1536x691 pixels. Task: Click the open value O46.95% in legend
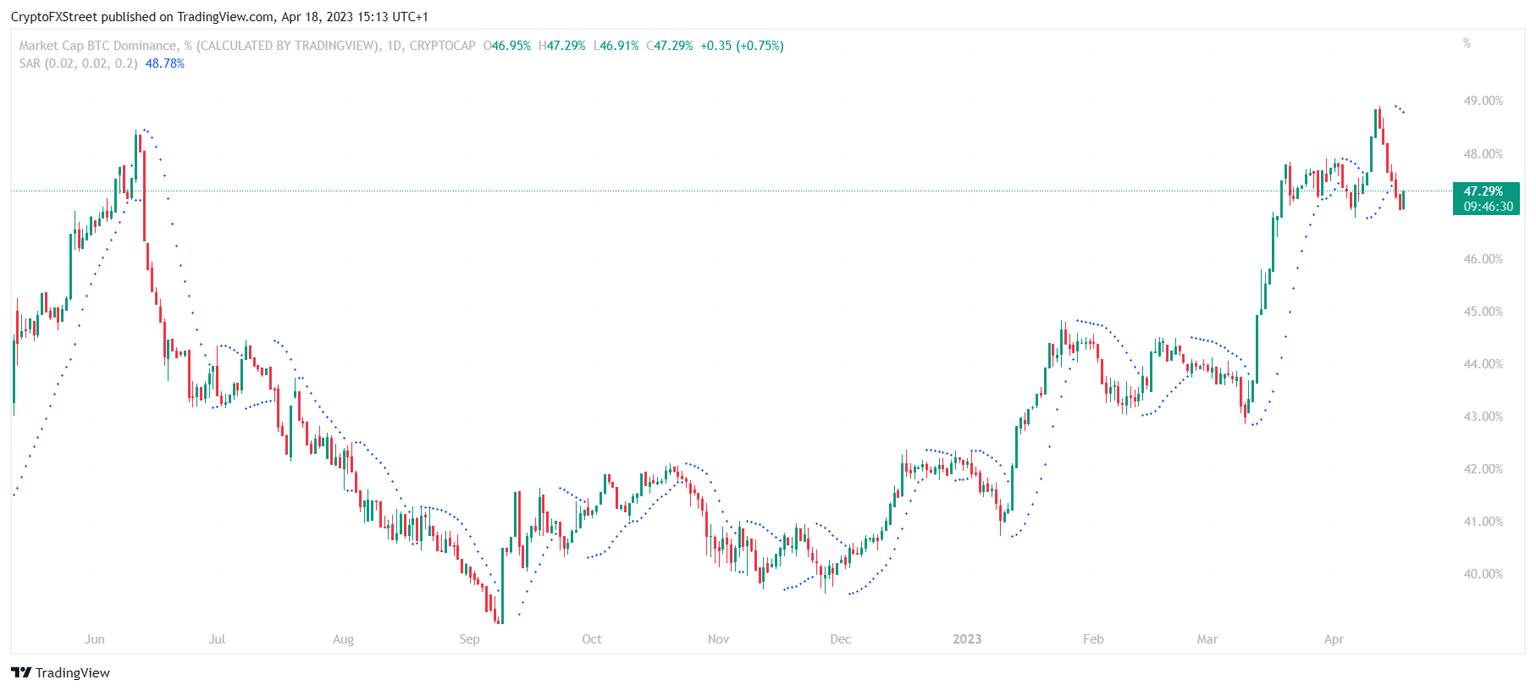click(x=508, y=46)
